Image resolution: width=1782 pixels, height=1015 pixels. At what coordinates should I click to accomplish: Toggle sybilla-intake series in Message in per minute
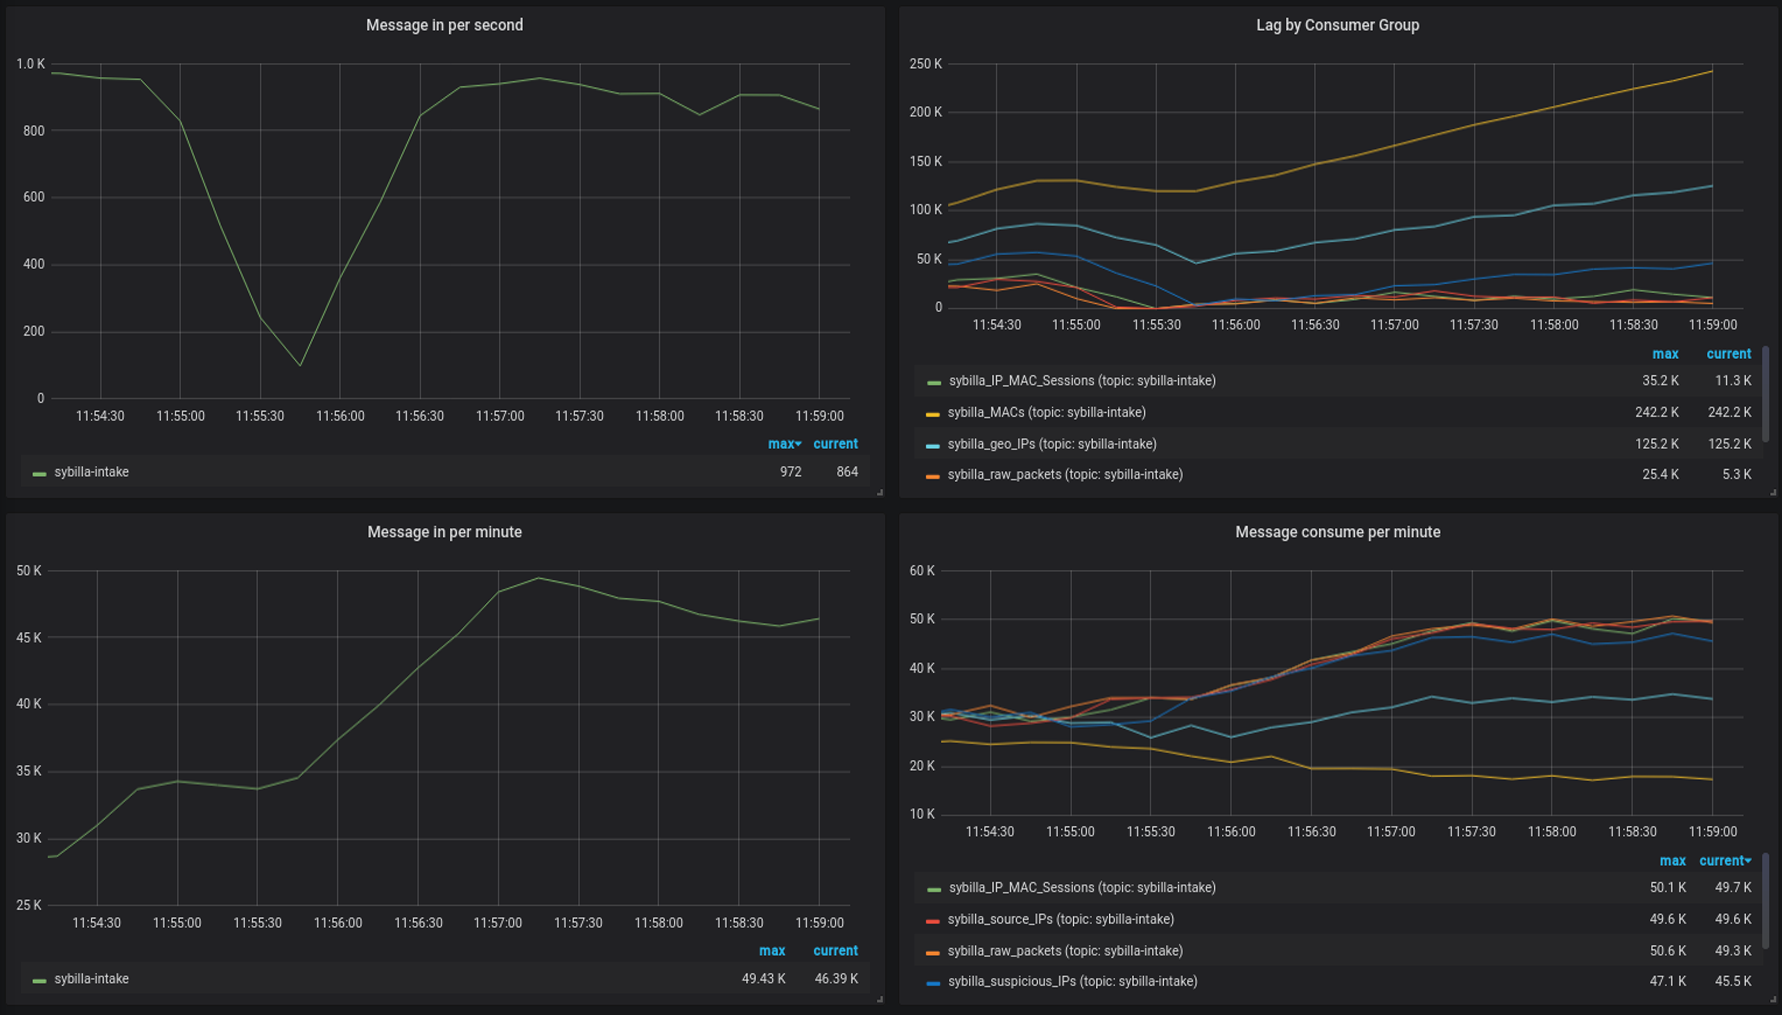point(91,979)
